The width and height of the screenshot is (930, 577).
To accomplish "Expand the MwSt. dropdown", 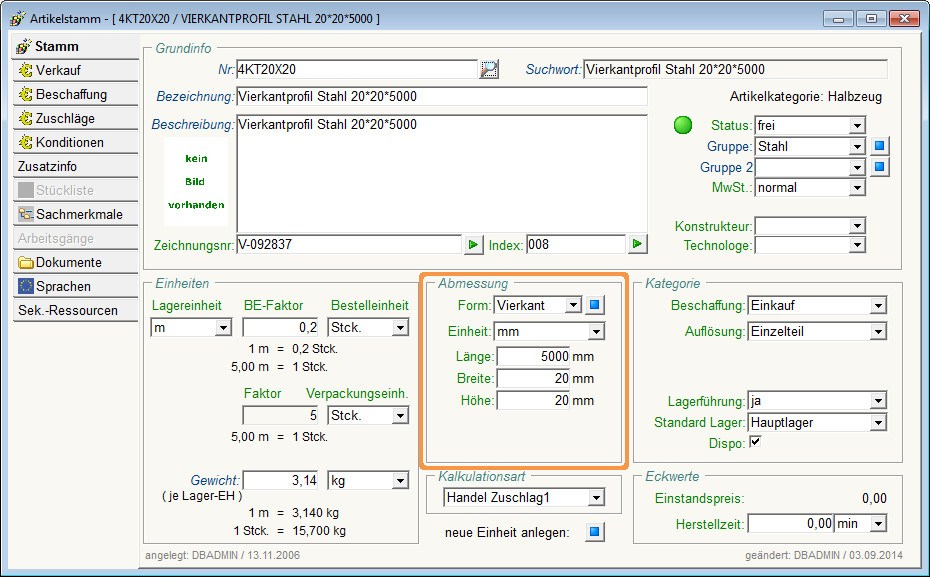I will point(856,188).
